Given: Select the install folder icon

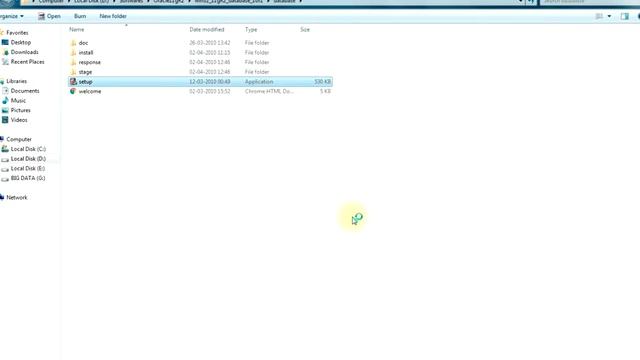Looking at the screenshot, I should click(x=73, y=53).
